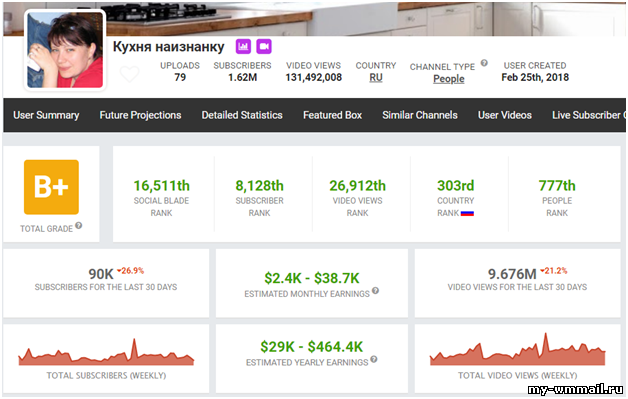Viewport: 628px width, 399px height.
Task: Click the -26.9% subscriber change indicator
Action: pos(130,271)
